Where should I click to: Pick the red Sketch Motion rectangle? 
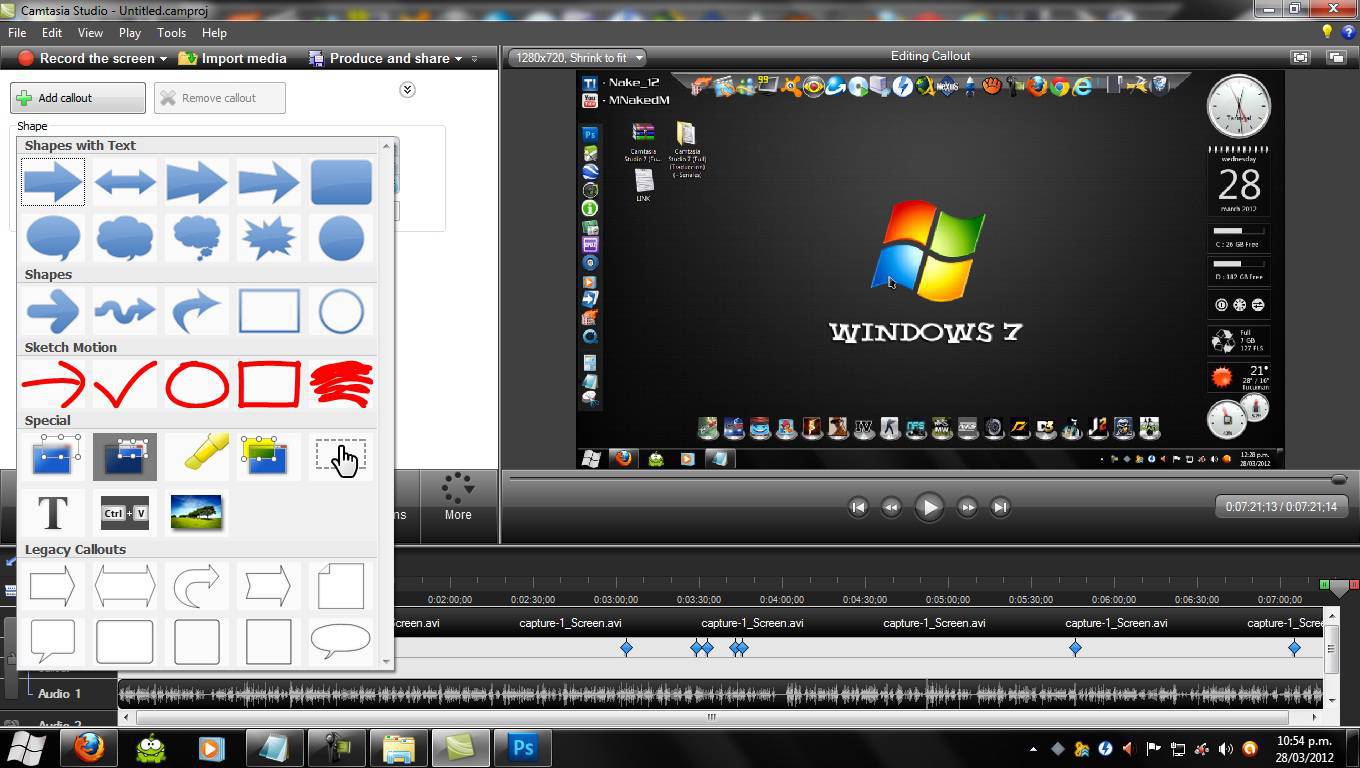click(x=269, y=385)
